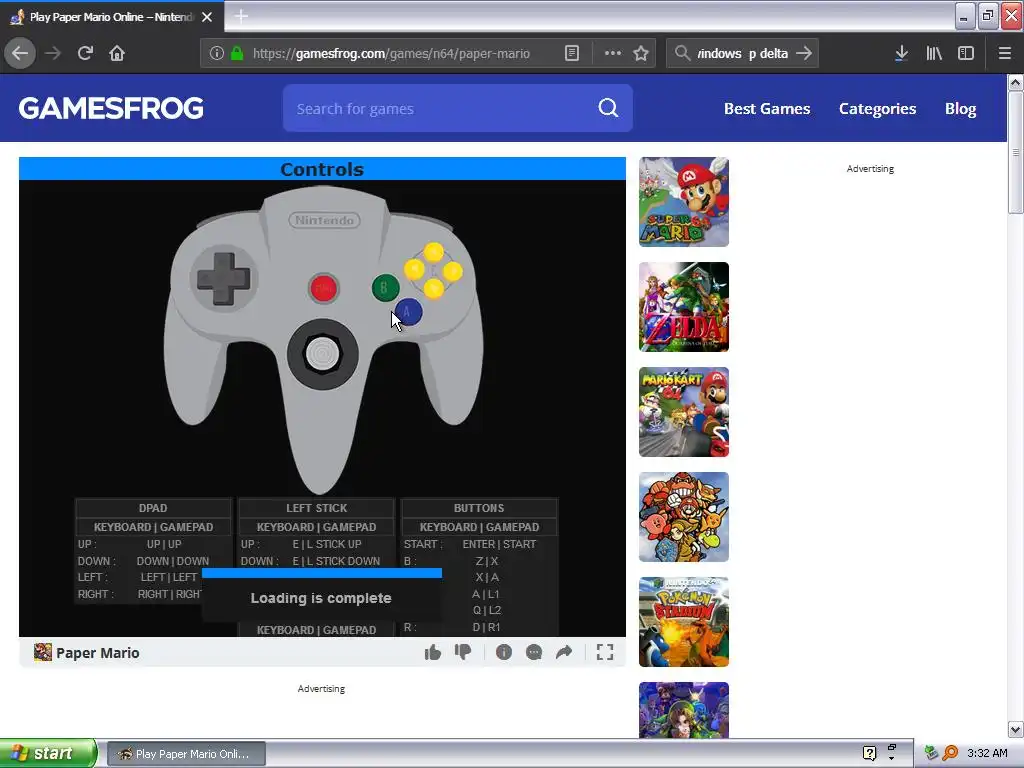Open the site information icon in address bar
1024x768 pixels.
click(x=217, y=53)
